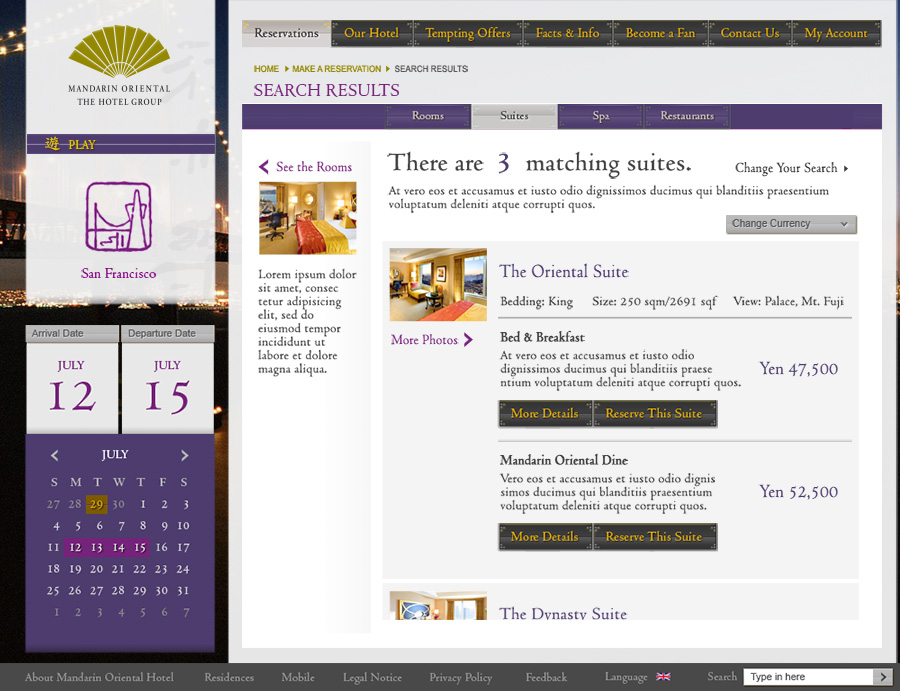Click arrow beside Change Your Search

coord(846,169)
